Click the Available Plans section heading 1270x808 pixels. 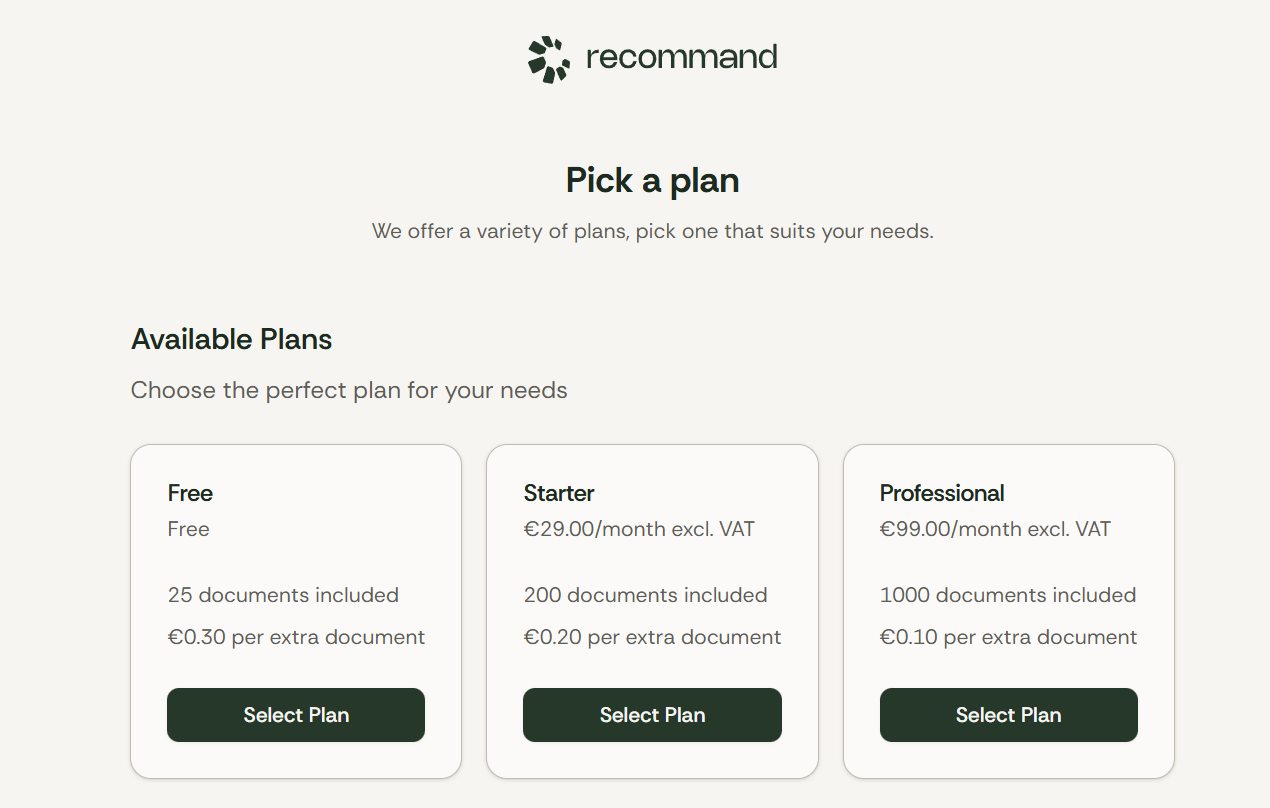[231, 339]
